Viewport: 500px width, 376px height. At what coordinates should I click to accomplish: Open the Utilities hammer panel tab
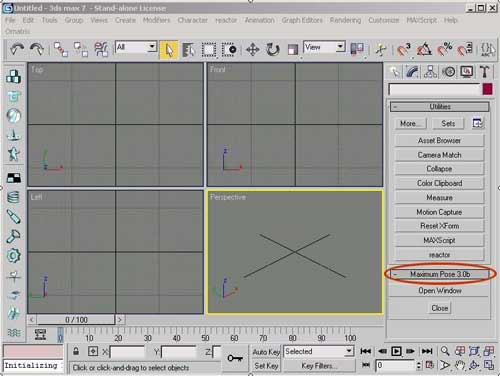pyautogui.click(x=484, y=72)
